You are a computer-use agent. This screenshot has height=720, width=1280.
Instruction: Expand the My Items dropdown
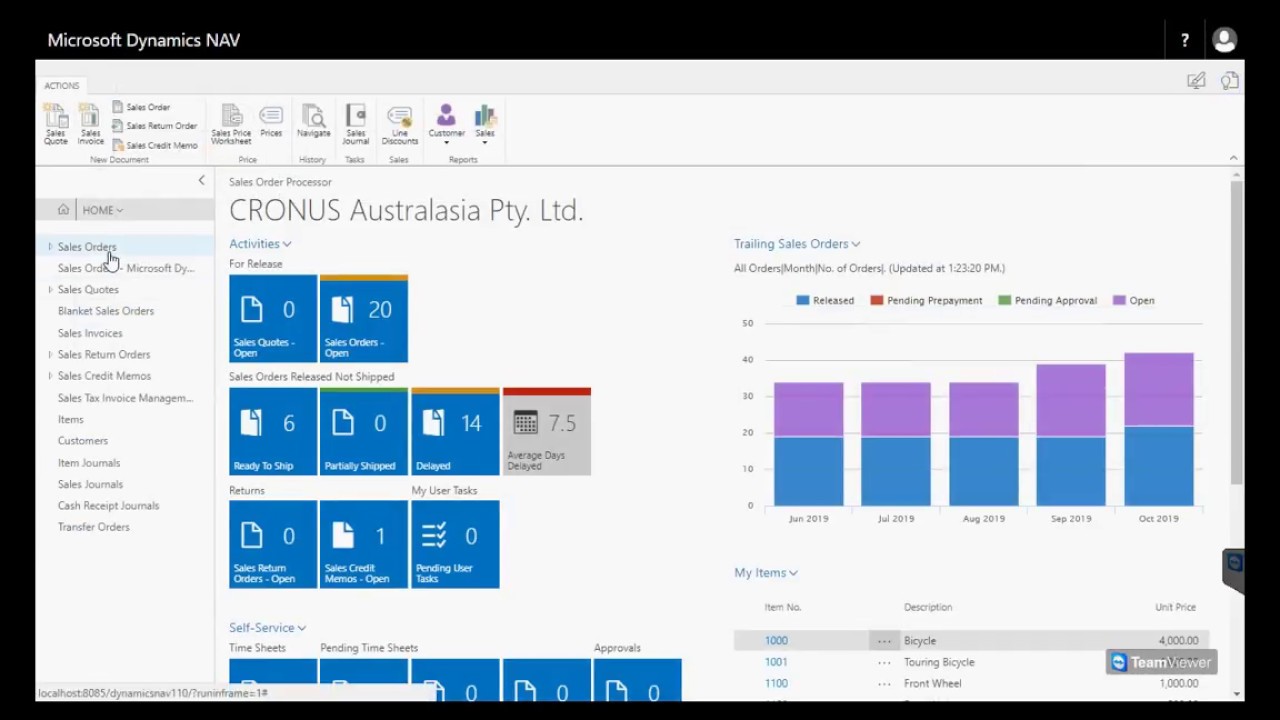pos(766,573)
